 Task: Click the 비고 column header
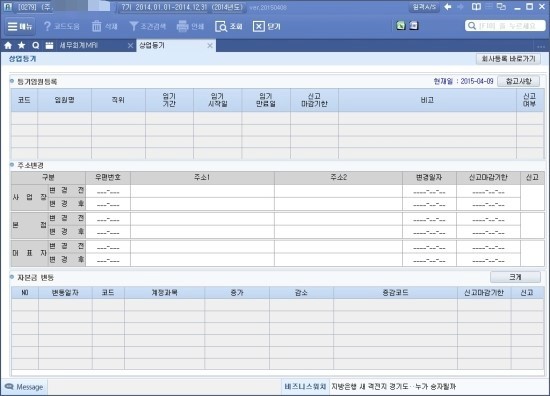(x=427, y=100)
